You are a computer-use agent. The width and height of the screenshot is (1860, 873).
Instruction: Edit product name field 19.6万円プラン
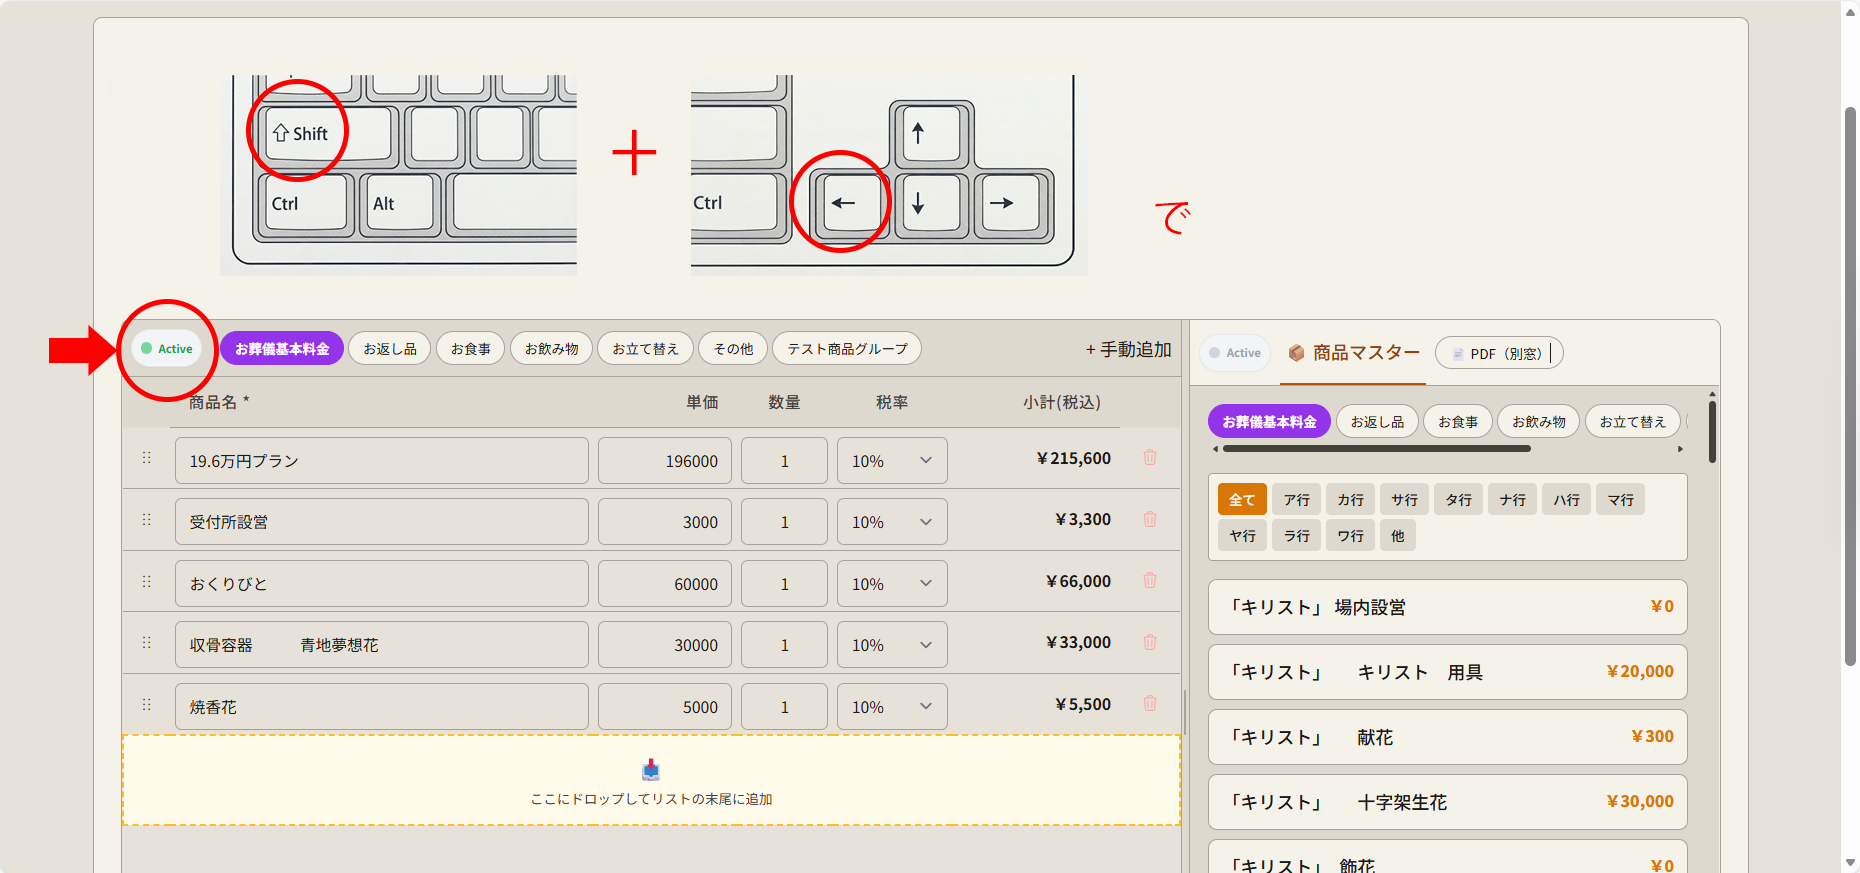pyautogui.click(x=381, y=461)
